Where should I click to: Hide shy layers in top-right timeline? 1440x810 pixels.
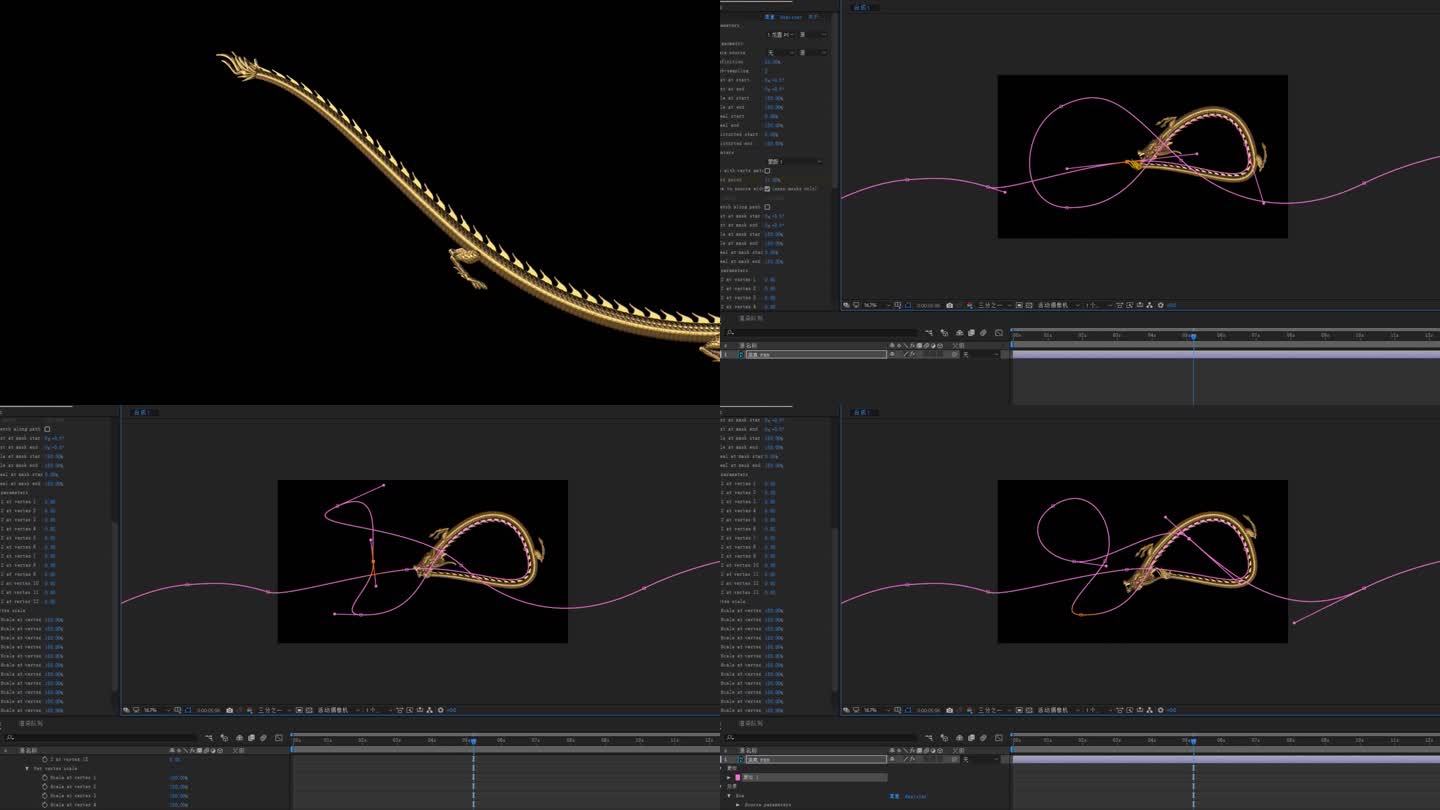pos(960,333)
